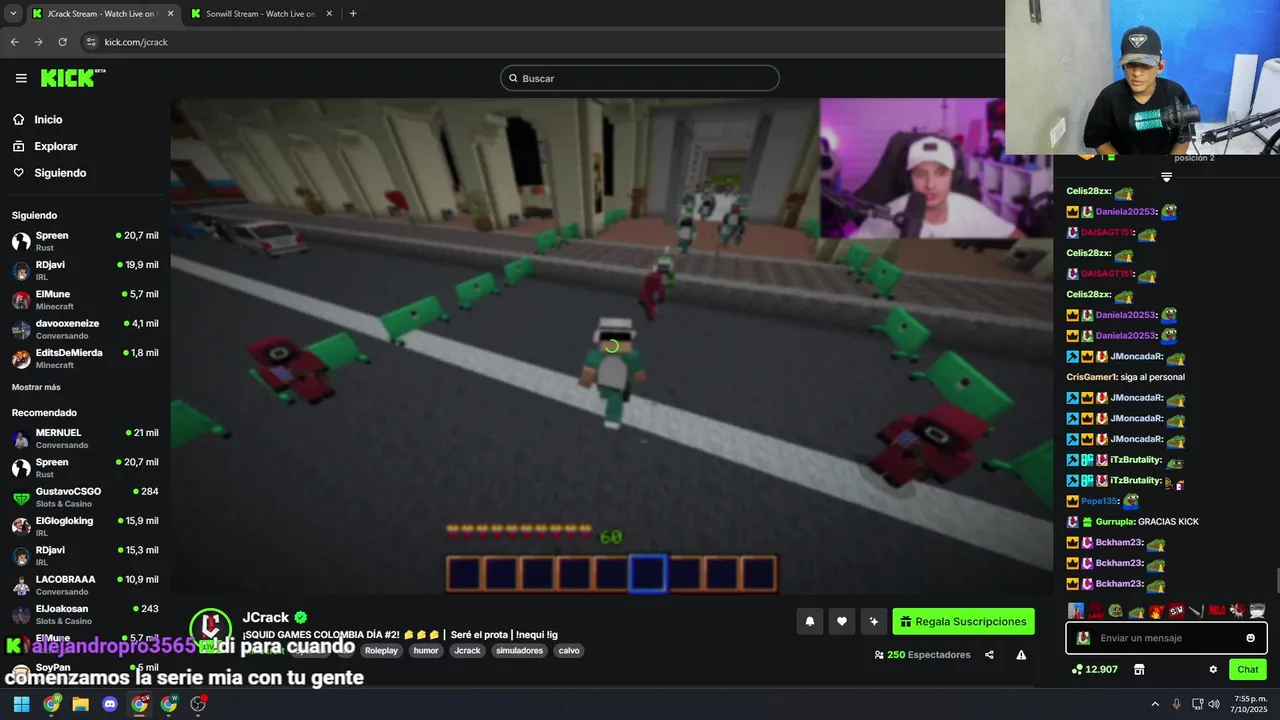Open GustavoCSGO recommended channel
Screen dimensions: 1280x720
click(x=85, y=497)
